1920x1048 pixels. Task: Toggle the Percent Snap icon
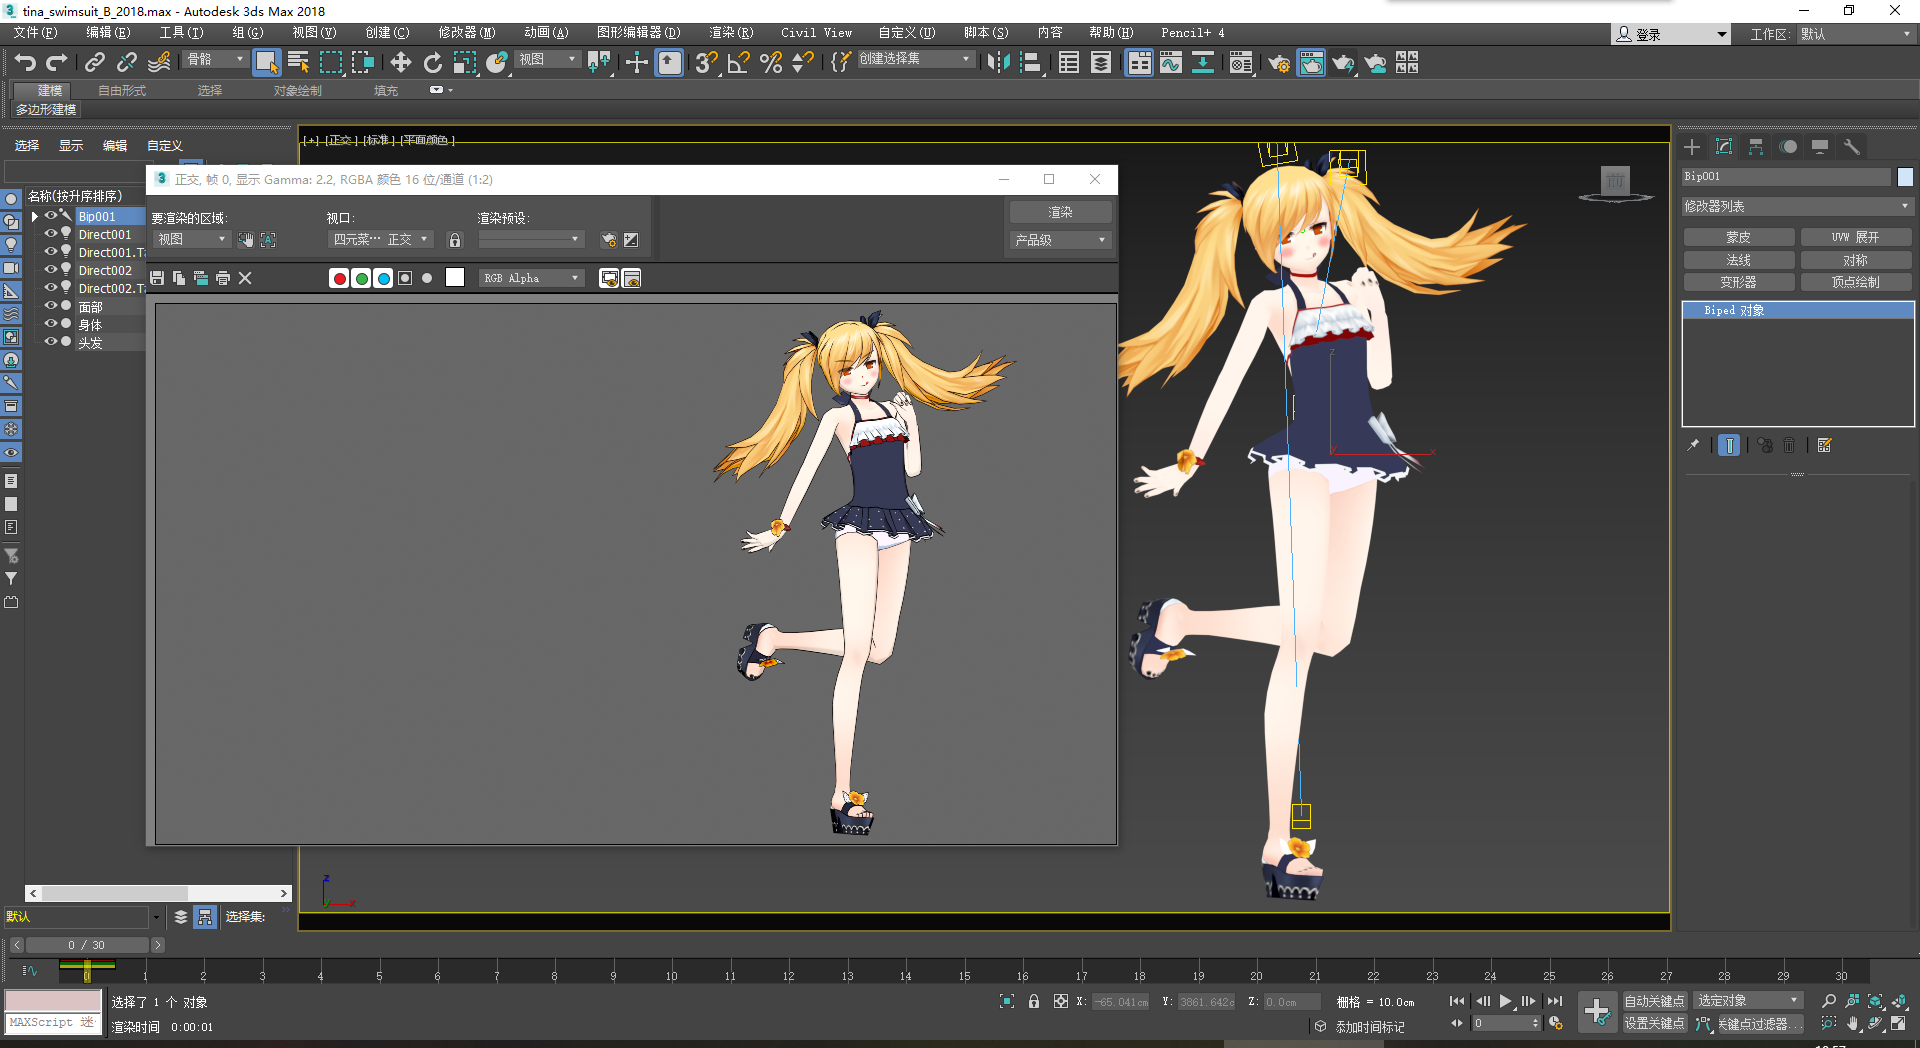pyautogui.click(x=770, y=63)
